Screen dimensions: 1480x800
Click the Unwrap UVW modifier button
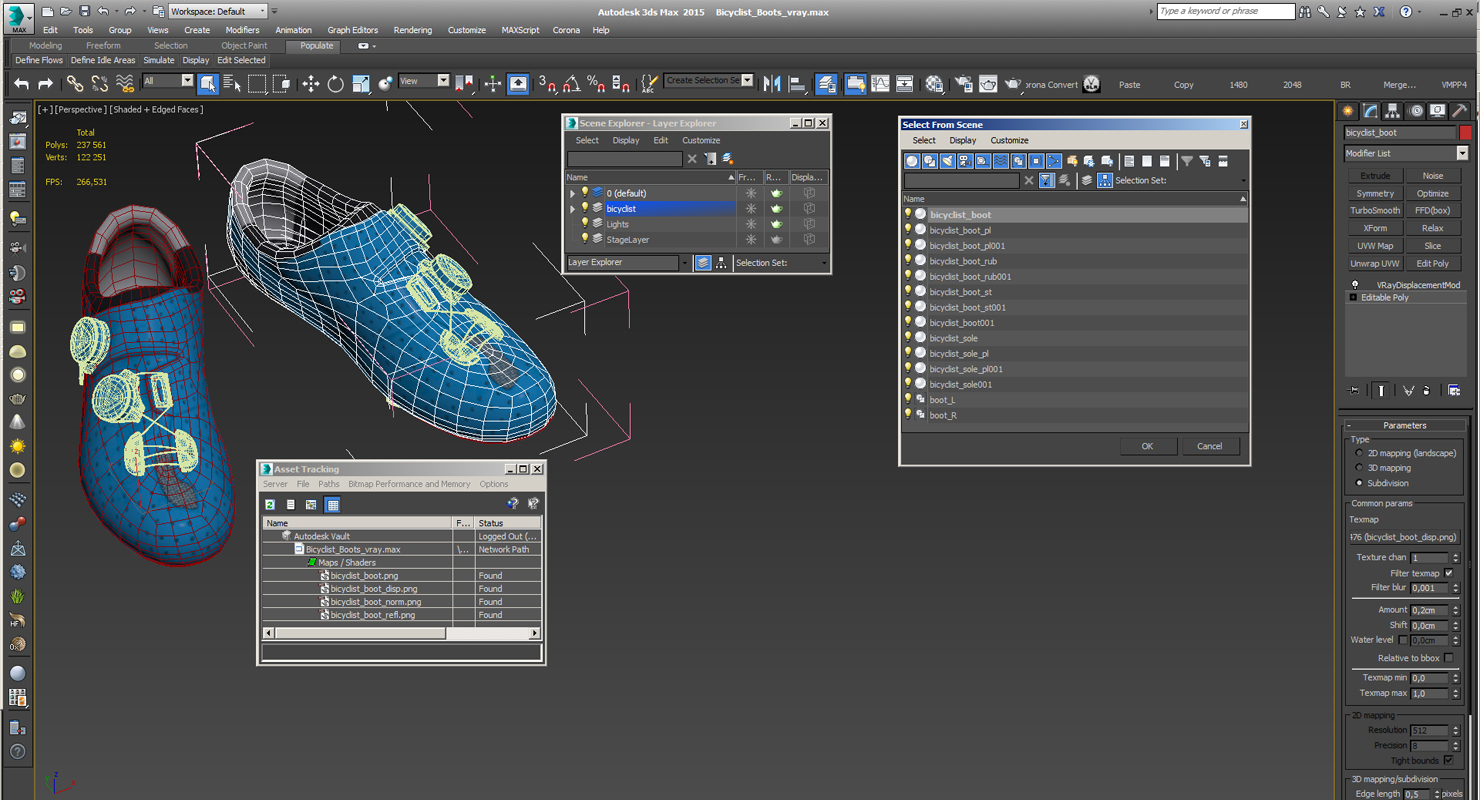point(1375,264)
